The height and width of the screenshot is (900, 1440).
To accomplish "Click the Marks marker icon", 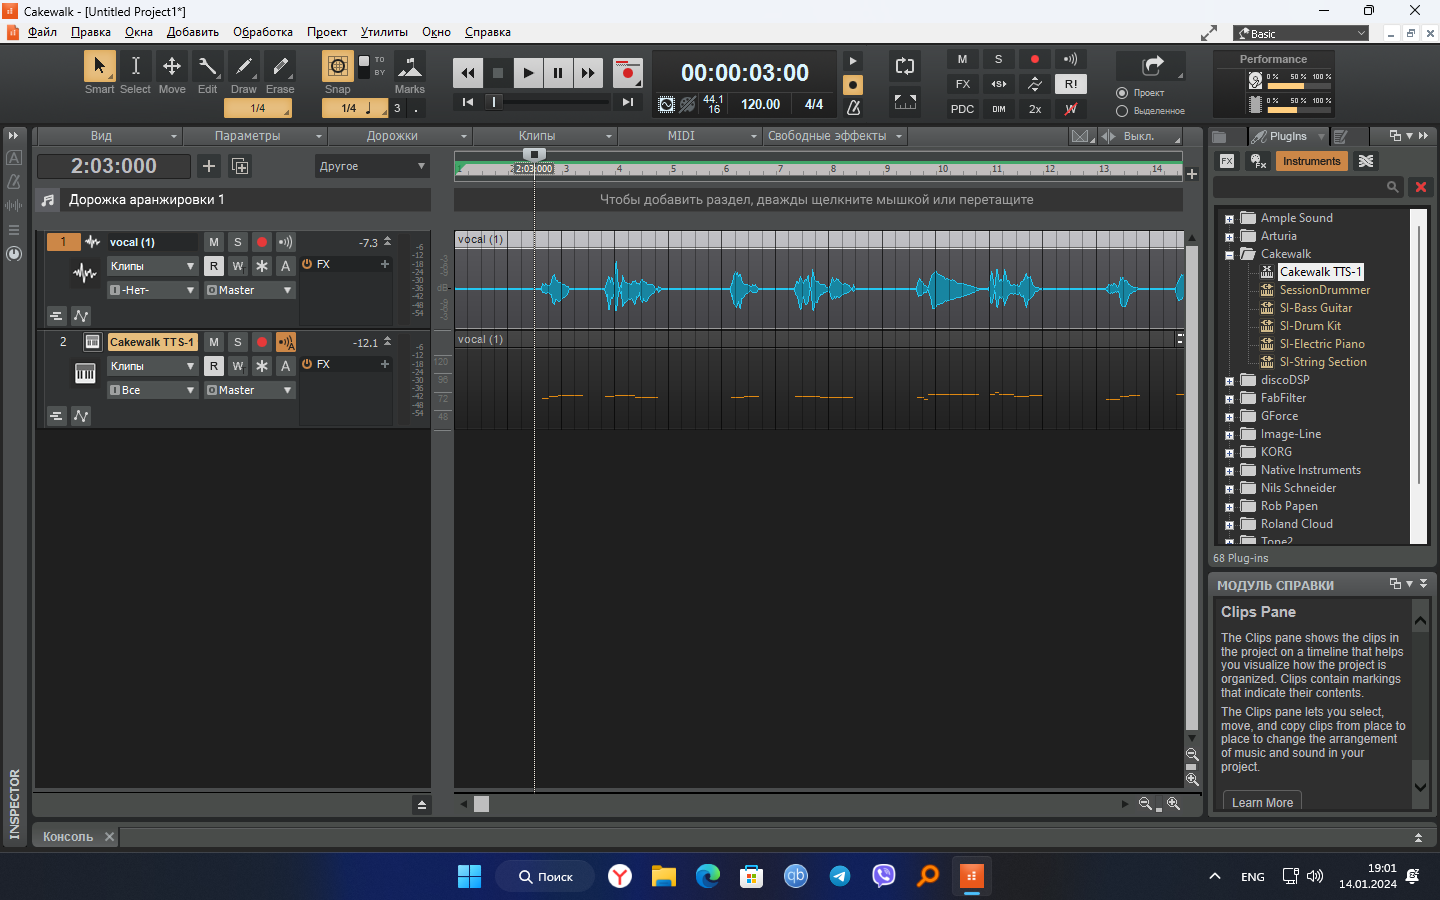I will pyautogui.click(x=409, y=67).
